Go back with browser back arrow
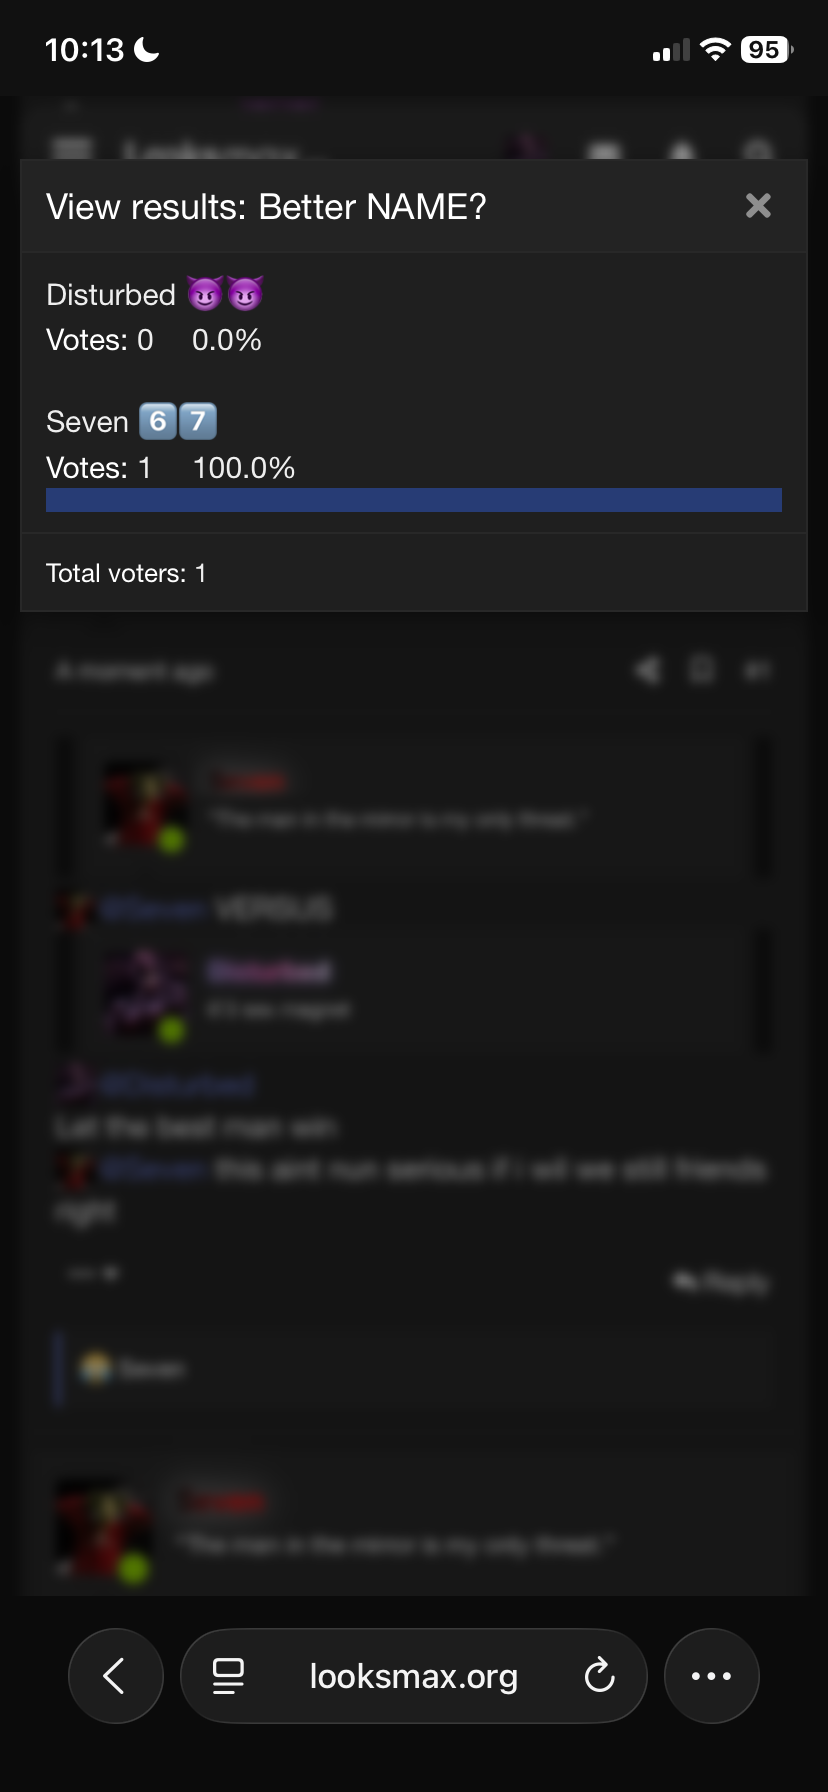Viewport: 828px width, 1792px height. point(116,1676)
